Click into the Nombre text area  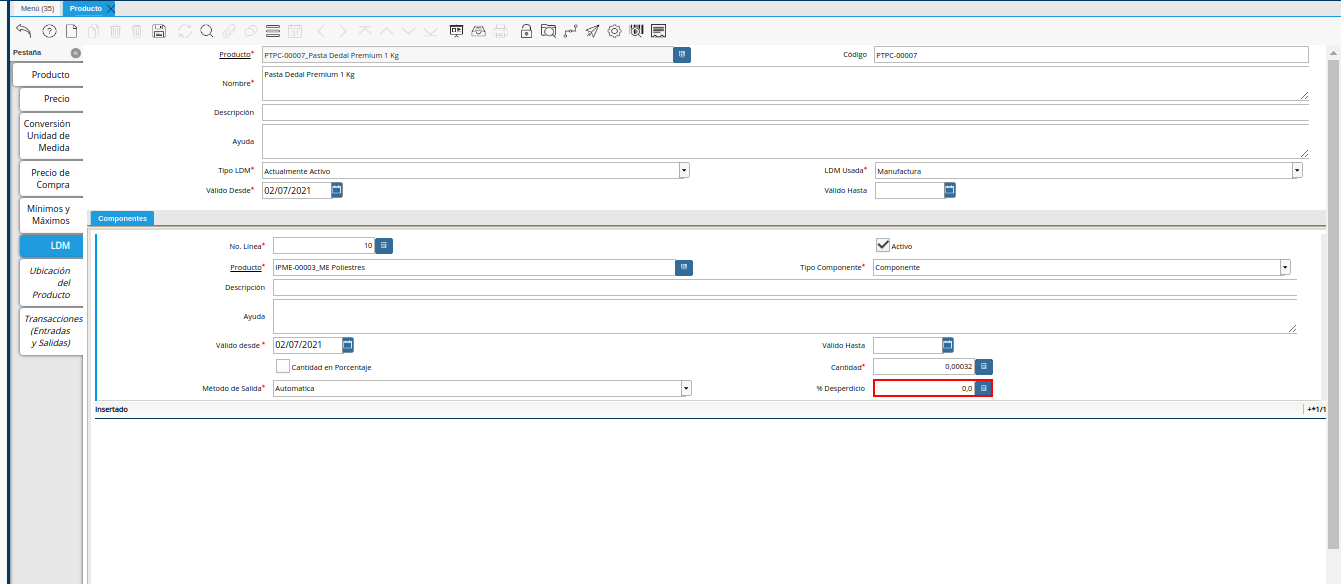(785, 84)
